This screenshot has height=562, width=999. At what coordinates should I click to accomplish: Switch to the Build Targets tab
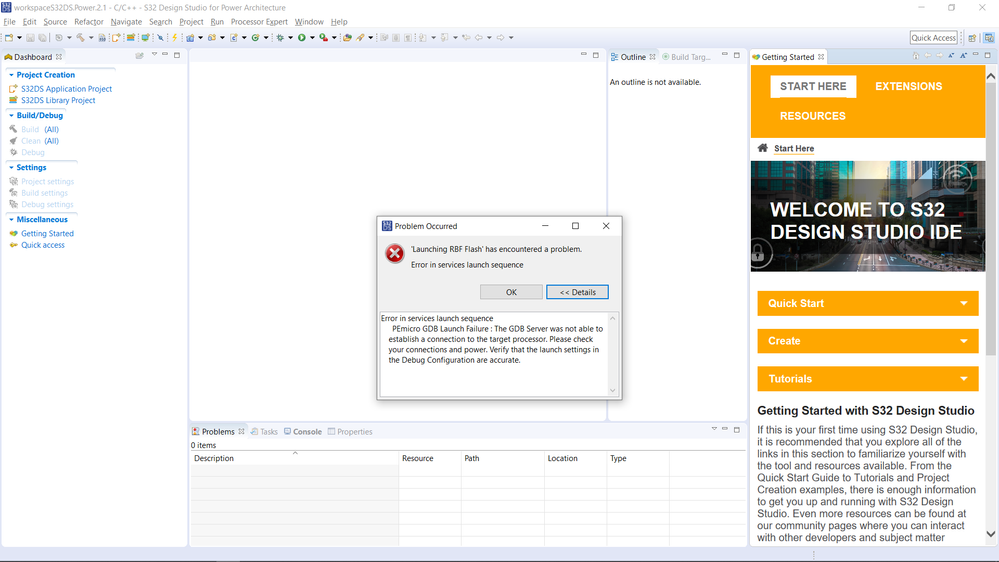pyautogui.click(x=686, y=57)
